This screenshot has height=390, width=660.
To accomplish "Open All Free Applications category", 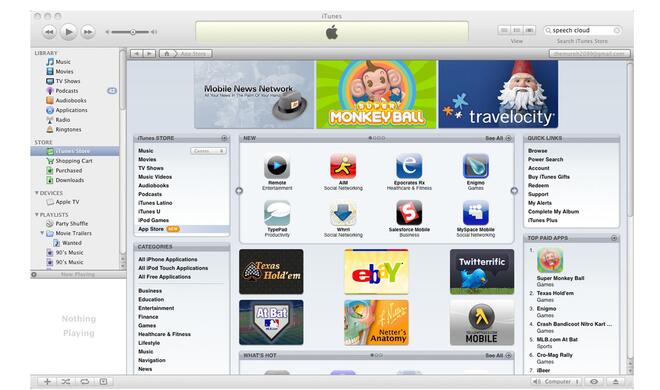I will pyautogui.click(x=165, y=277).
